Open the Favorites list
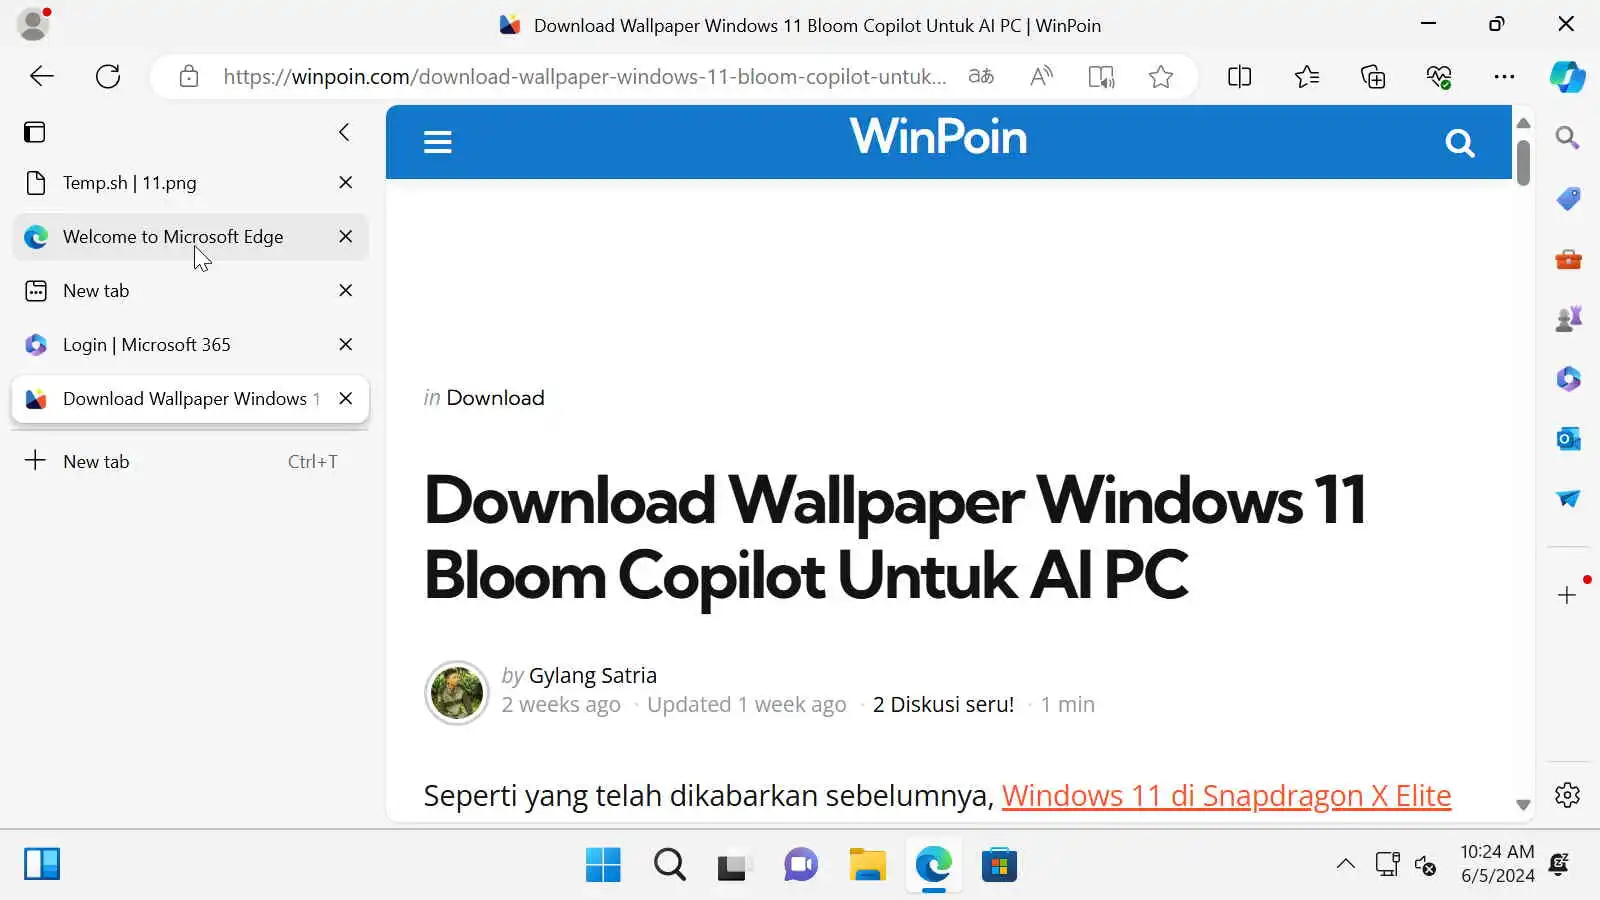1600x900 pixels. point(1306,77)
